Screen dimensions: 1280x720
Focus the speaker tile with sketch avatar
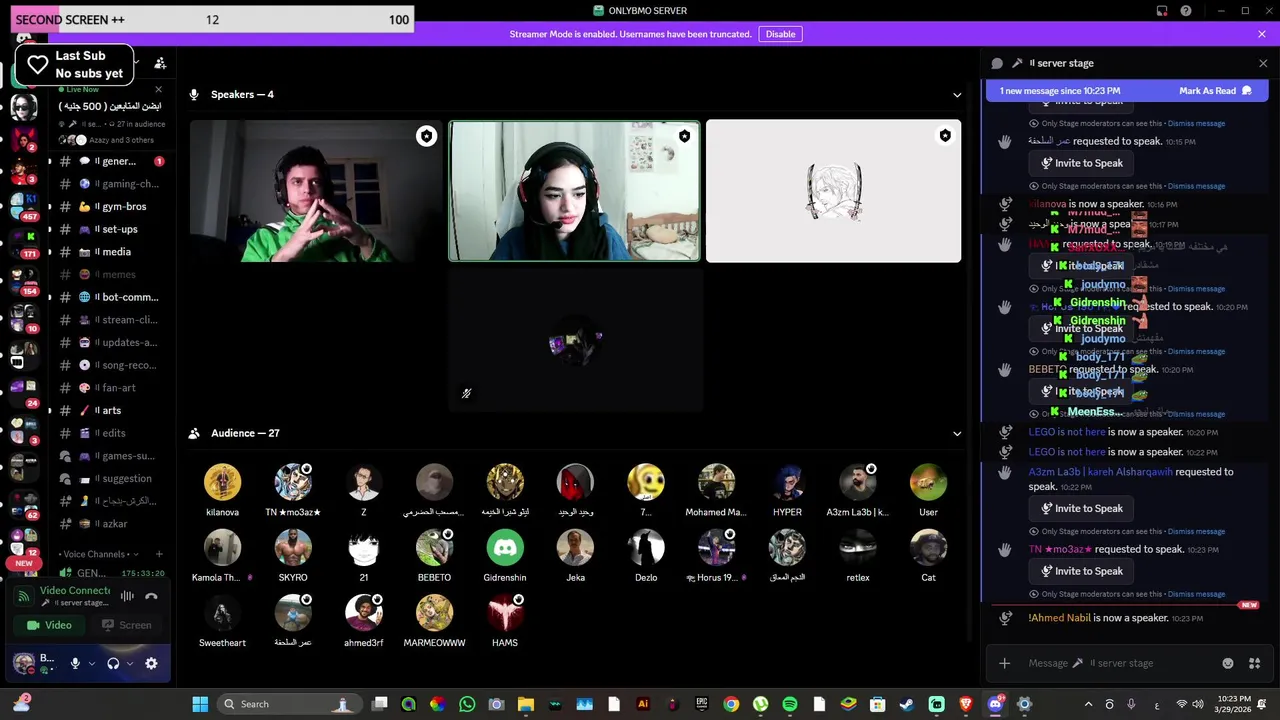click(834, 192)
